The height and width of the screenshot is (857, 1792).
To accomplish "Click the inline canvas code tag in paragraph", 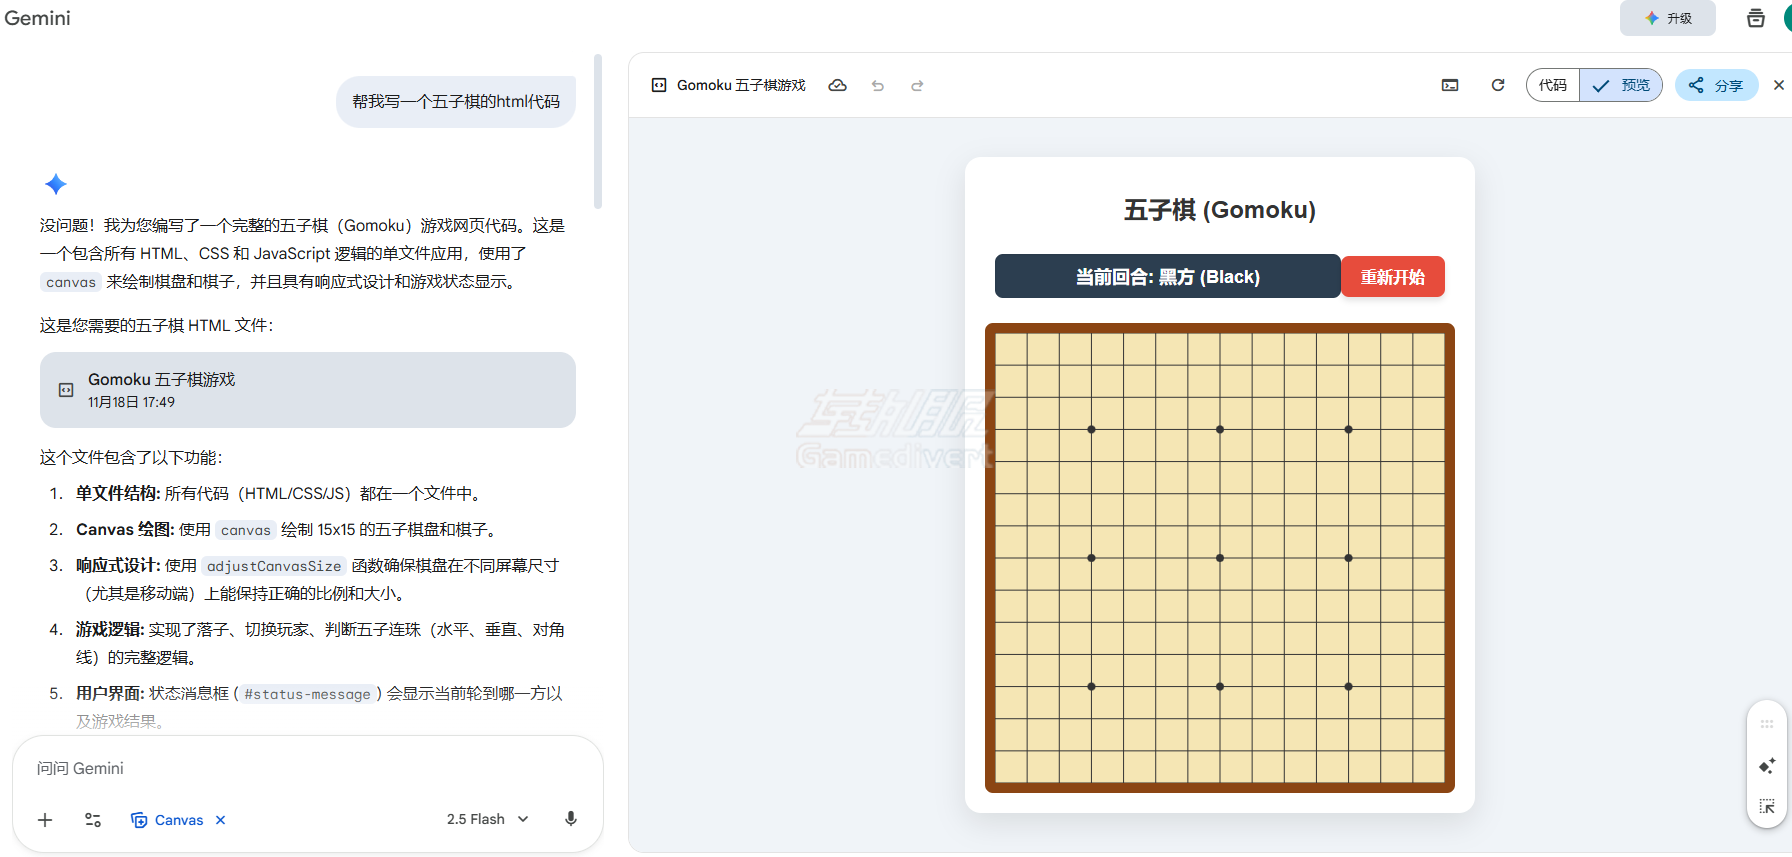I will point(71,282).
